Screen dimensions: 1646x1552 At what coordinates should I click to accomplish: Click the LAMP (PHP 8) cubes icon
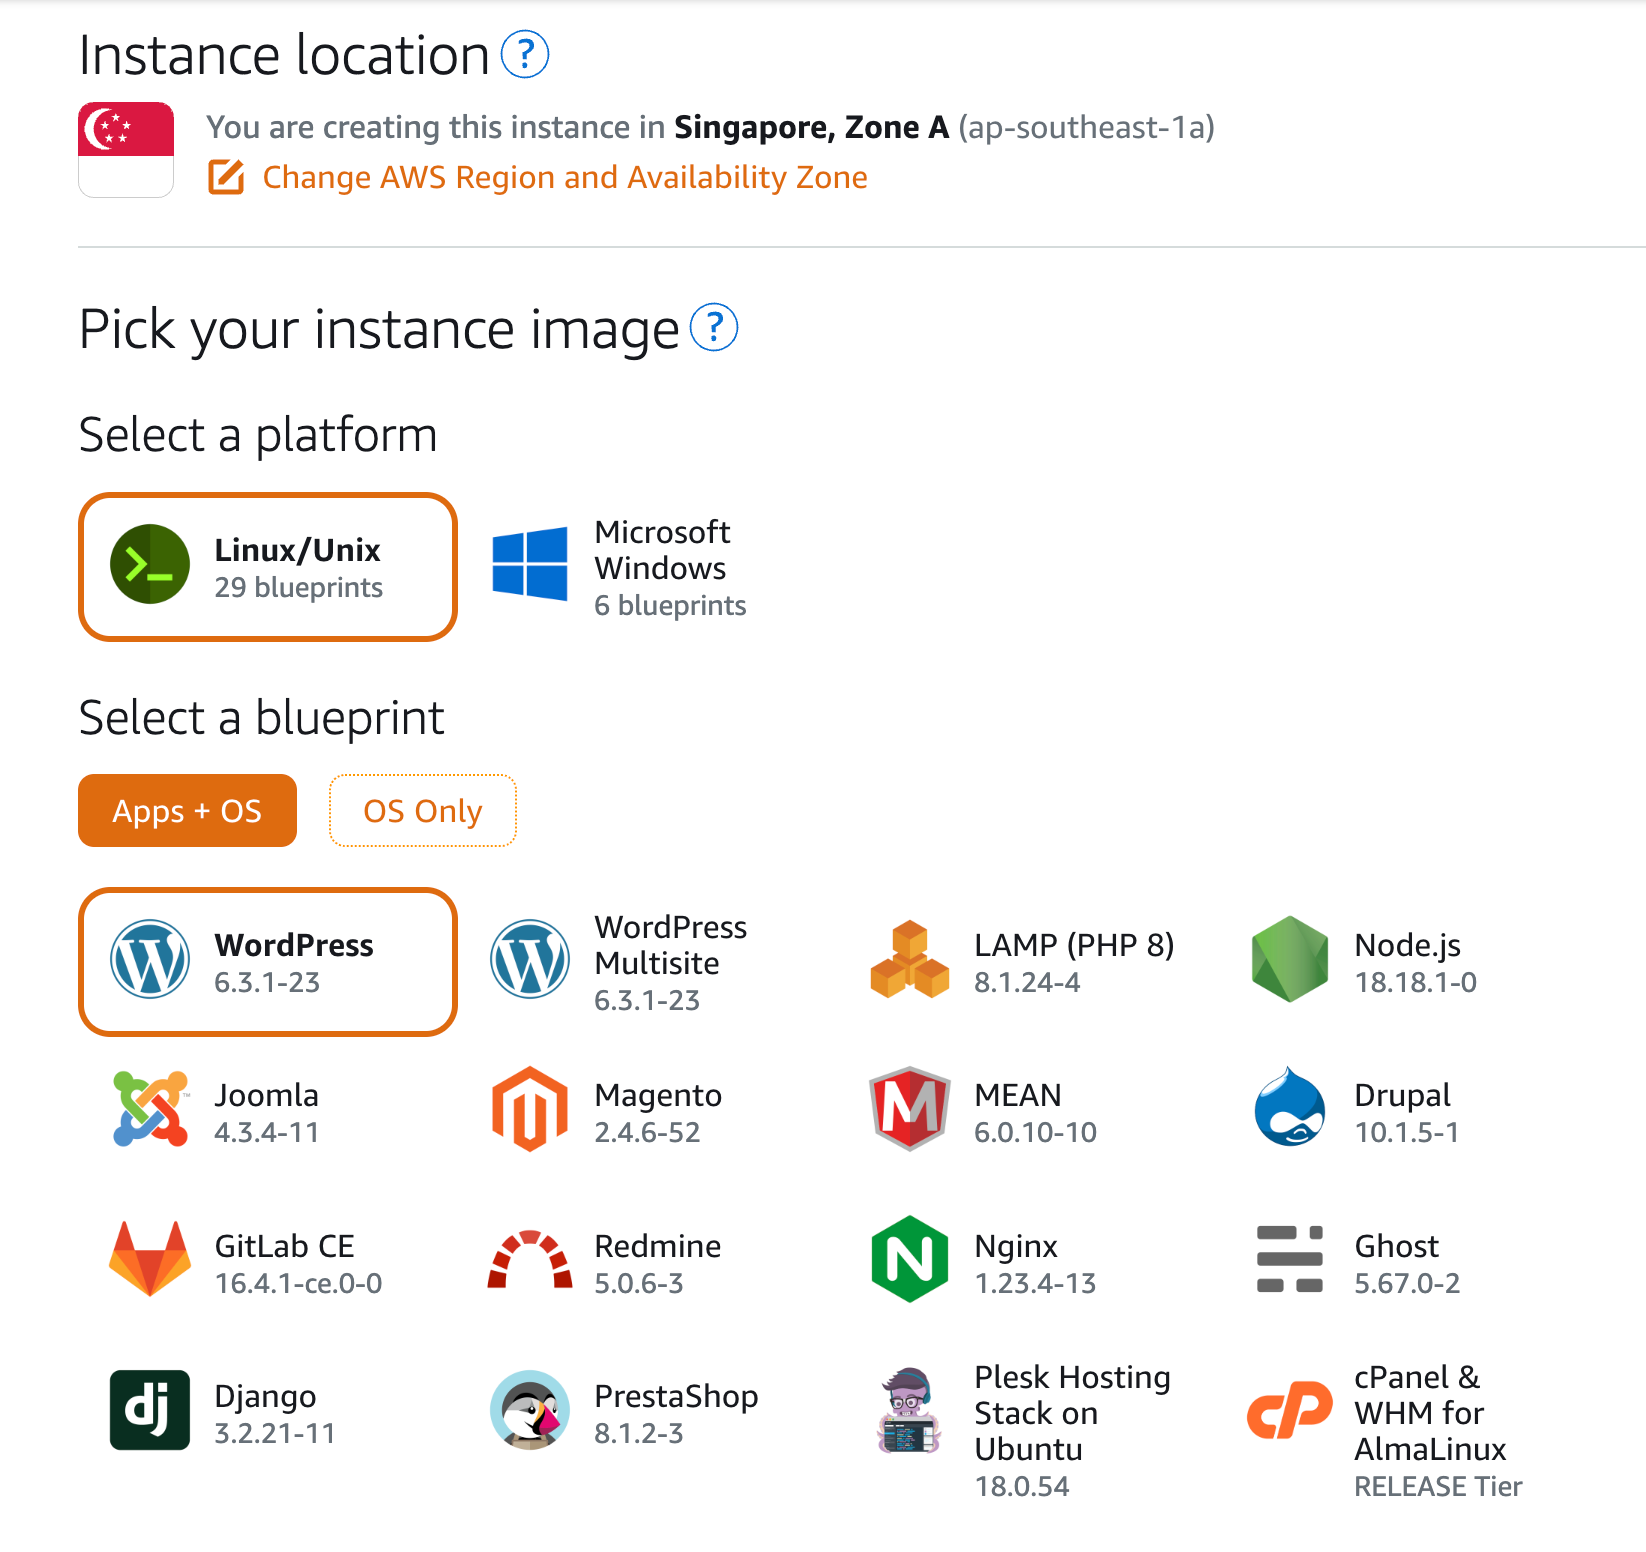coord(910,960)
